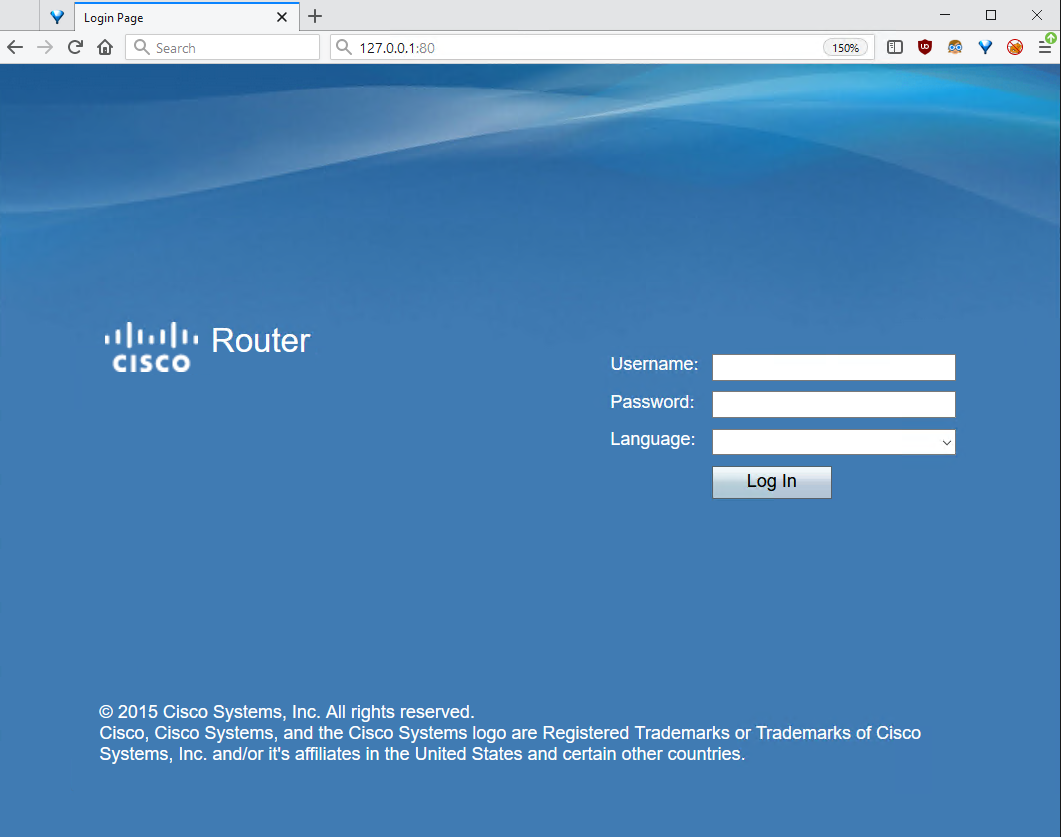The width and height of the screenshot is (1061, 837).
Task: Open the red blocked-content extension icon
Action: 1015,47
